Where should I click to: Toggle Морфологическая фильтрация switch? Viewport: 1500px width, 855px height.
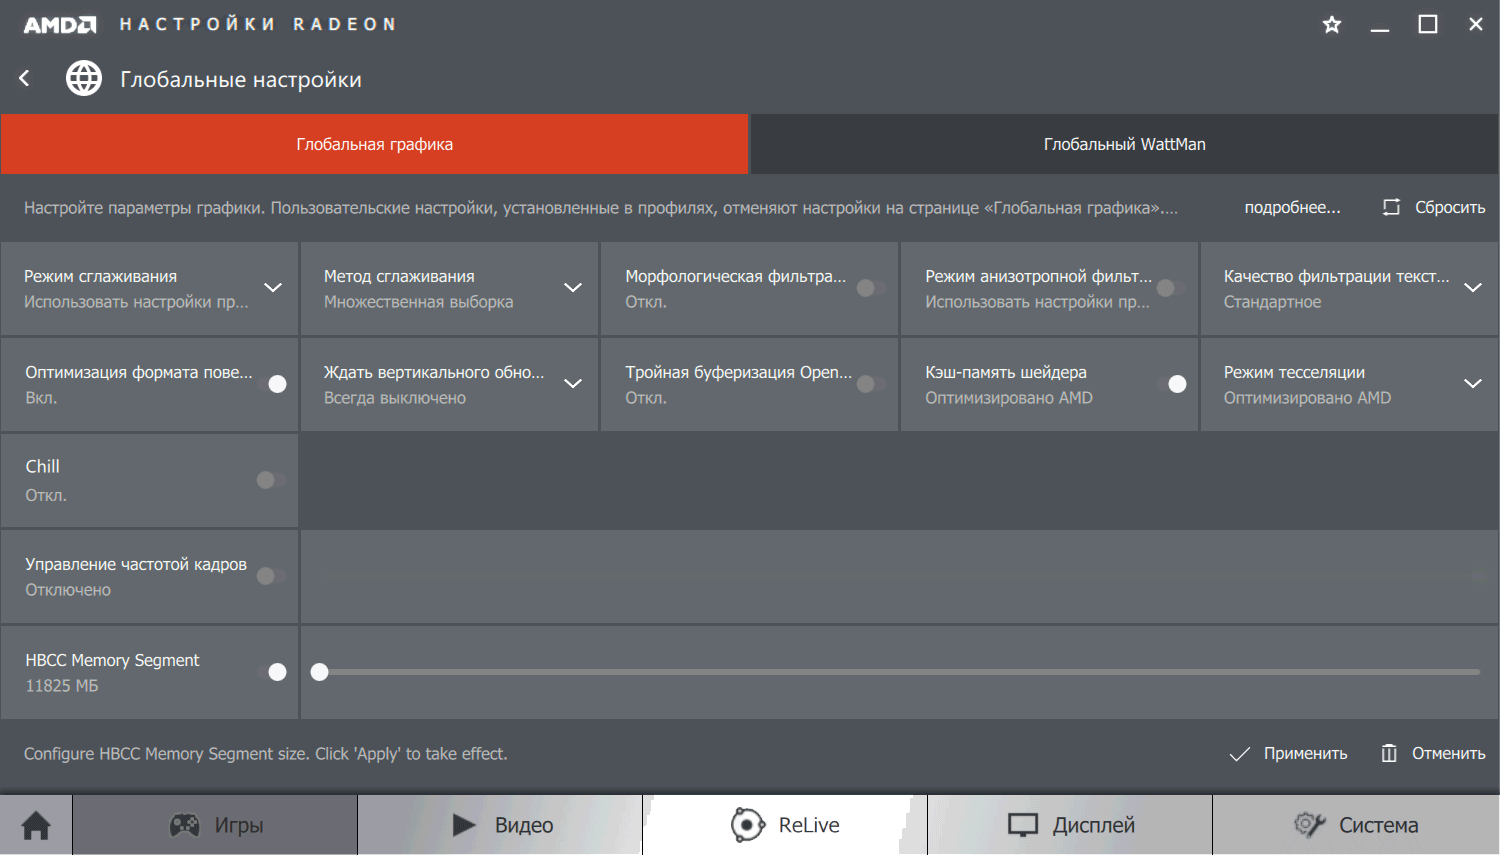(871, 288)
